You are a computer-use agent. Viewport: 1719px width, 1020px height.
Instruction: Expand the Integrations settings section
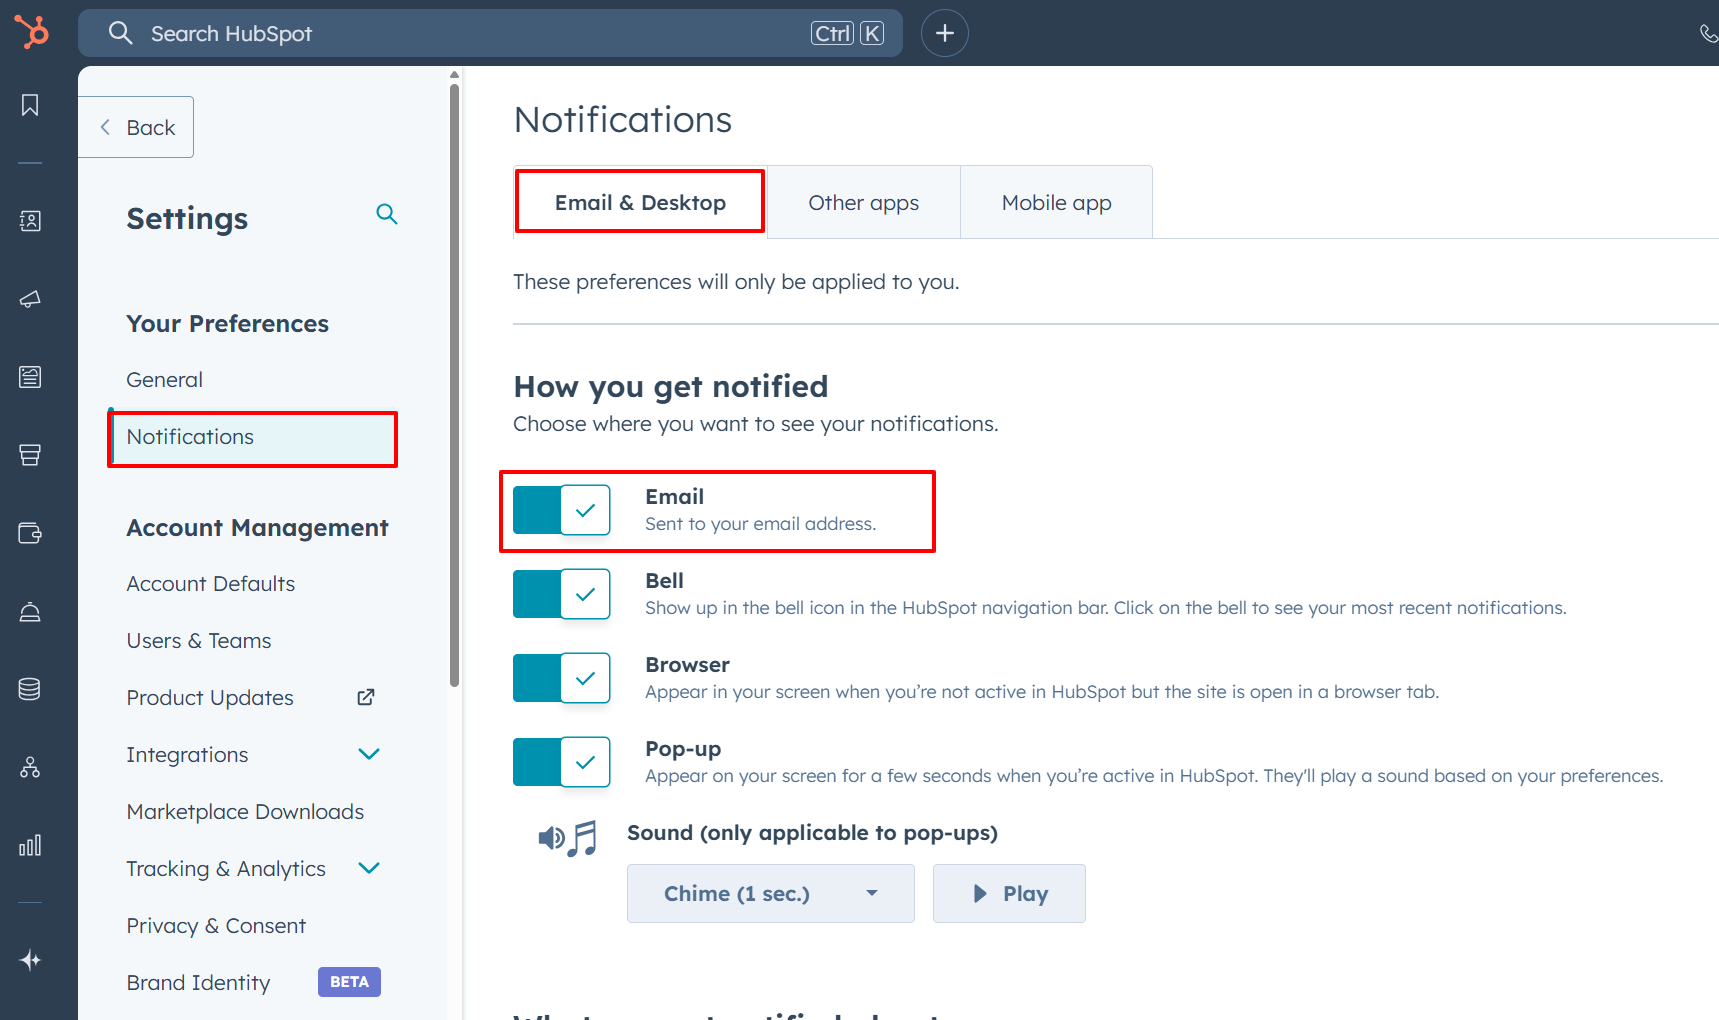(x=369, y=754)
